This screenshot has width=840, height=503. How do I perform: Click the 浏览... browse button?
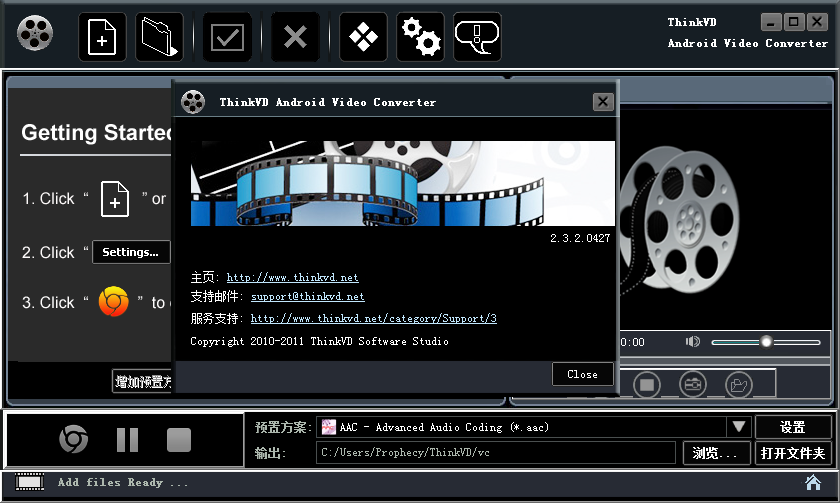click(x=716, y=453)
